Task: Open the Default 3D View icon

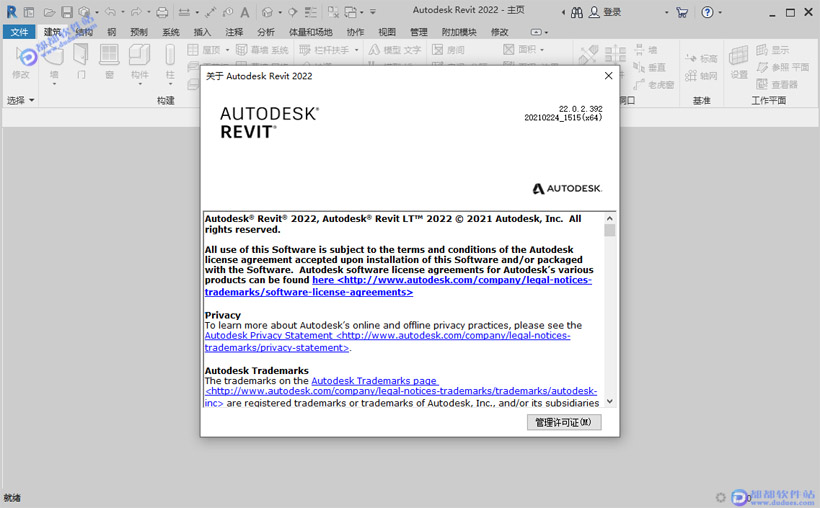Action: click(267, 12)
